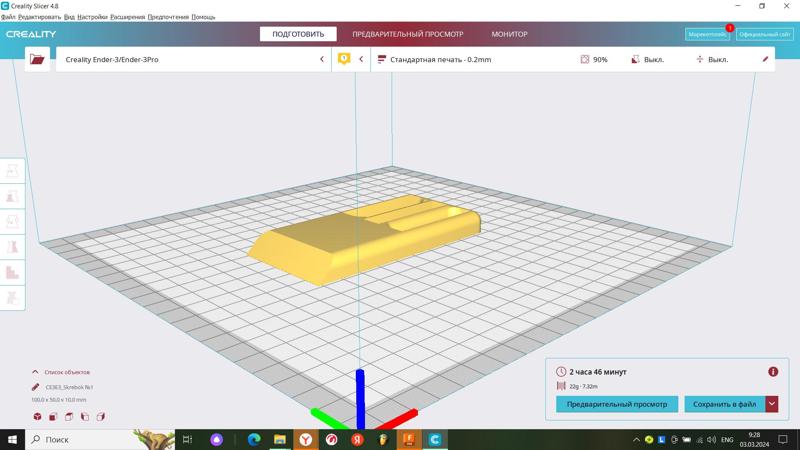Click Сохранить в файл button

[x=724, y=404]
